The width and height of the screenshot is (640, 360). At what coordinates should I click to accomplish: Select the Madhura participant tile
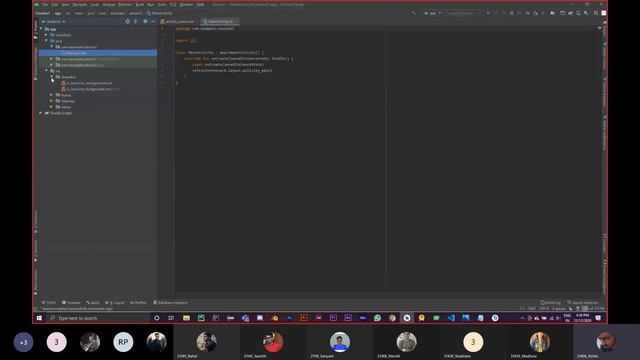tap(540, 342)
